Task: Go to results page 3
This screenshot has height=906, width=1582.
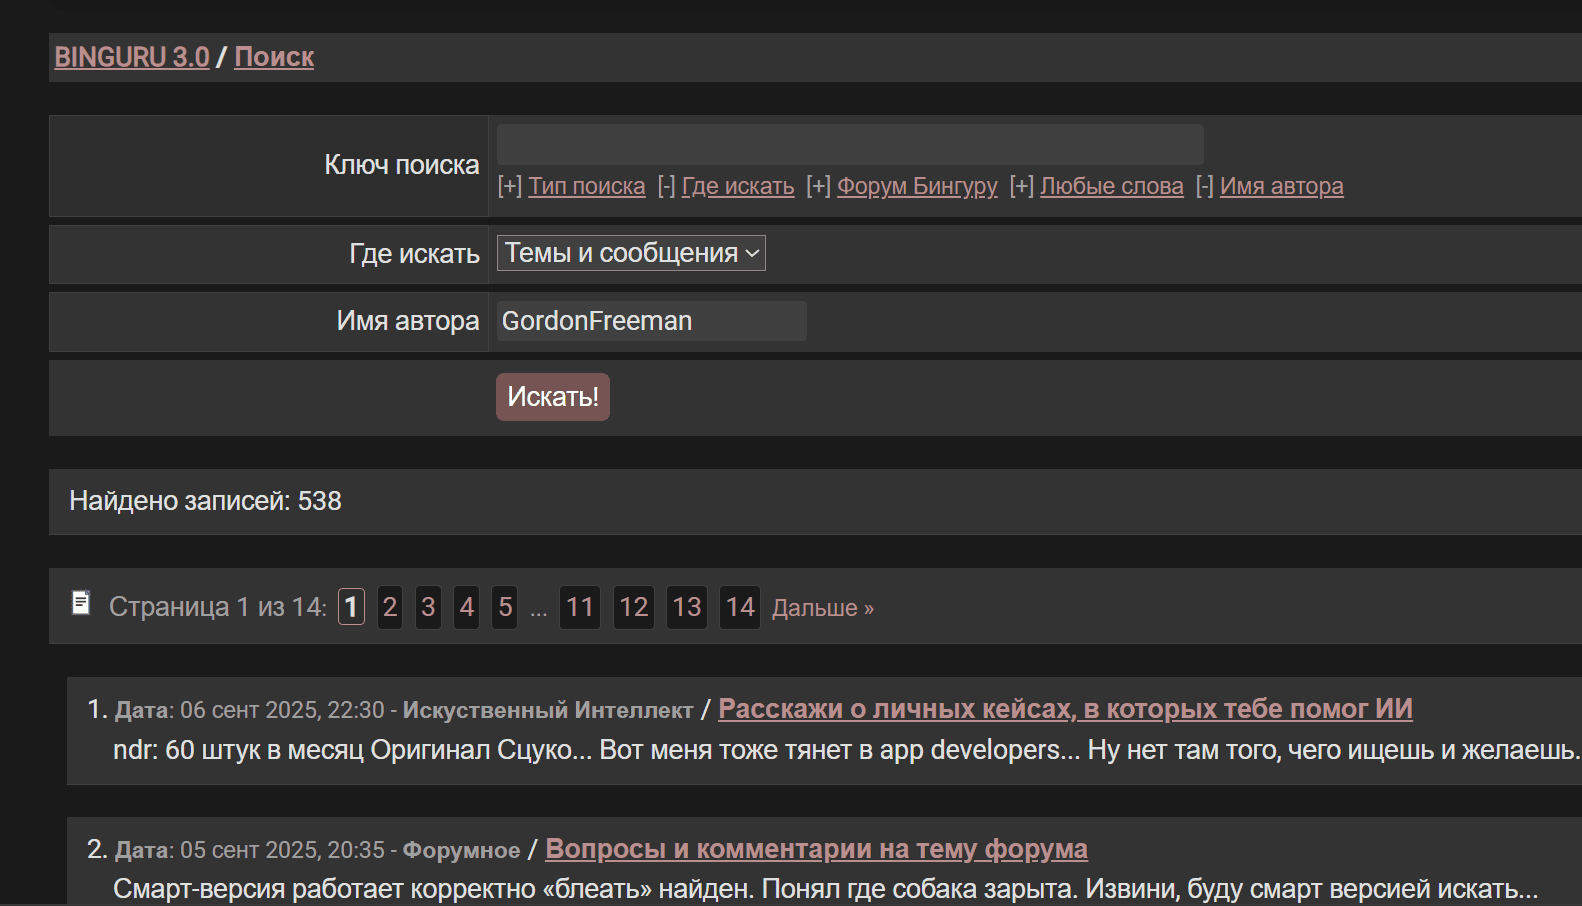Action: 428,607
